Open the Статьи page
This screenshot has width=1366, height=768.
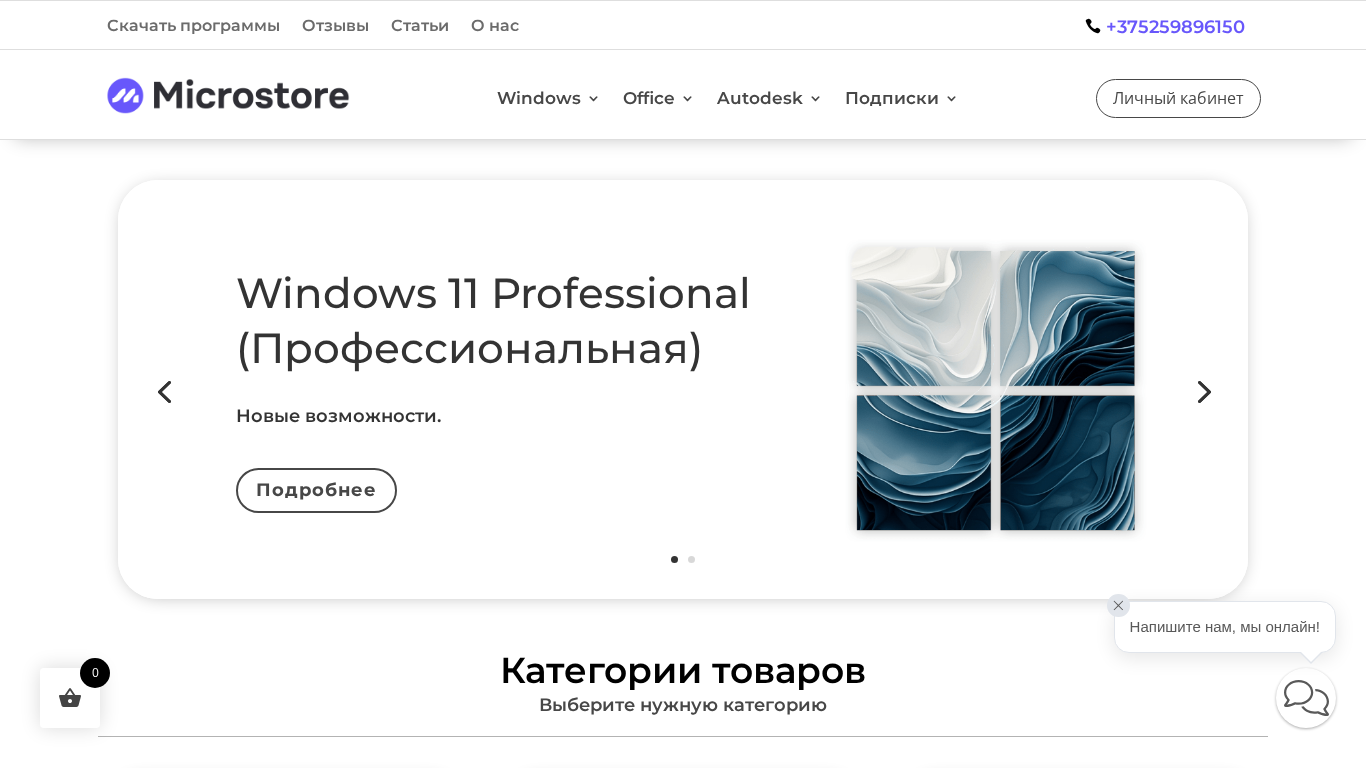(420, 26)
